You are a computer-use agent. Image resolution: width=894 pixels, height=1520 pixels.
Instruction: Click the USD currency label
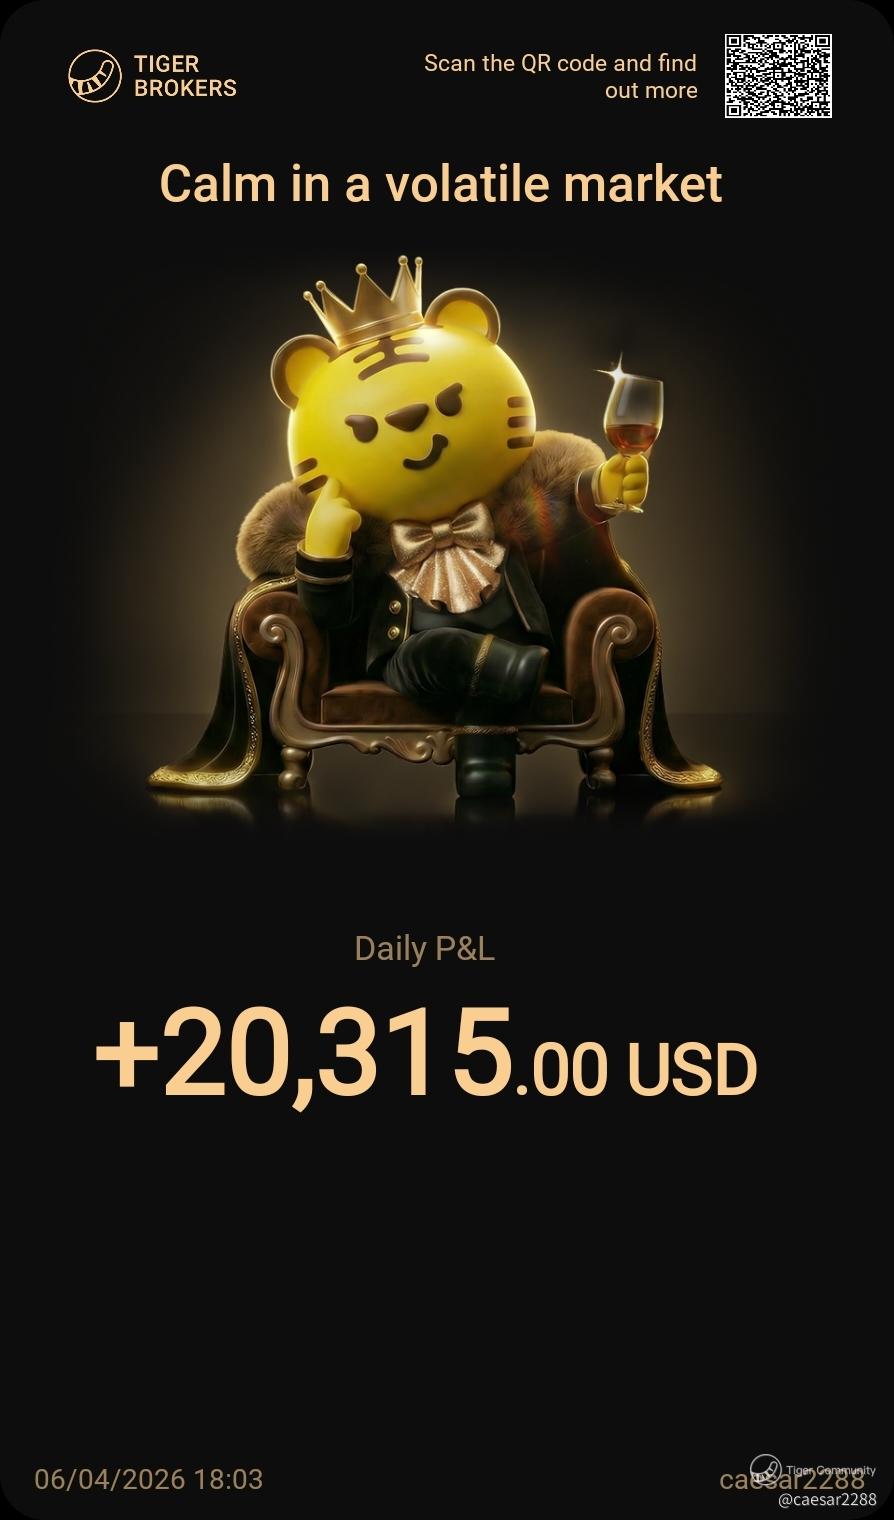coord(692,1070)
